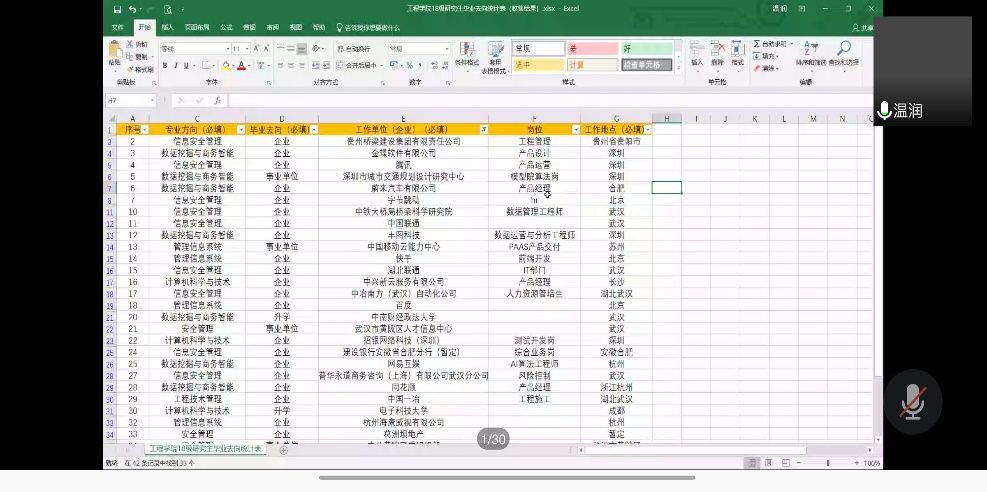Click the font color red A icon
987x492 pixels.
(241, 66)
